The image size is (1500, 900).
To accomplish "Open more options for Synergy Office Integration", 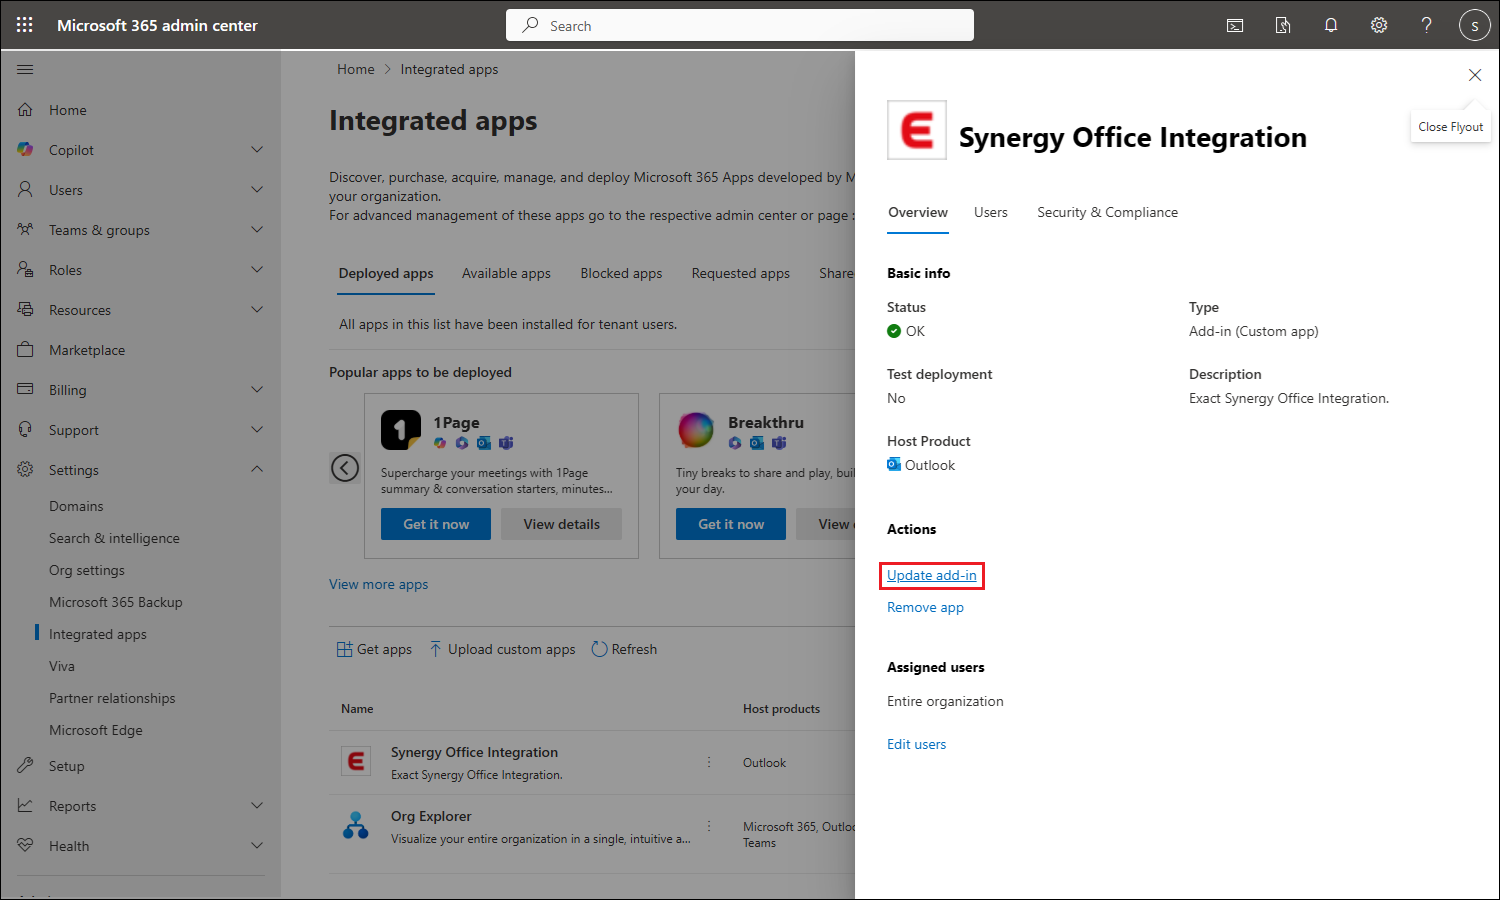I will click(709, 762).
